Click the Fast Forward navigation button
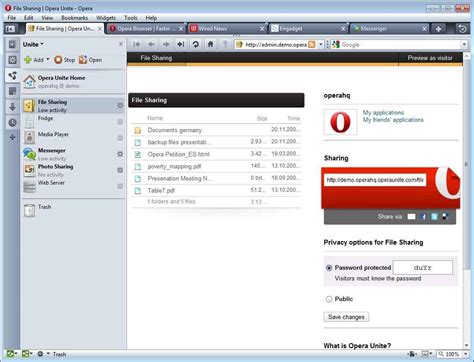474x362 pixels. coord(180,44)
